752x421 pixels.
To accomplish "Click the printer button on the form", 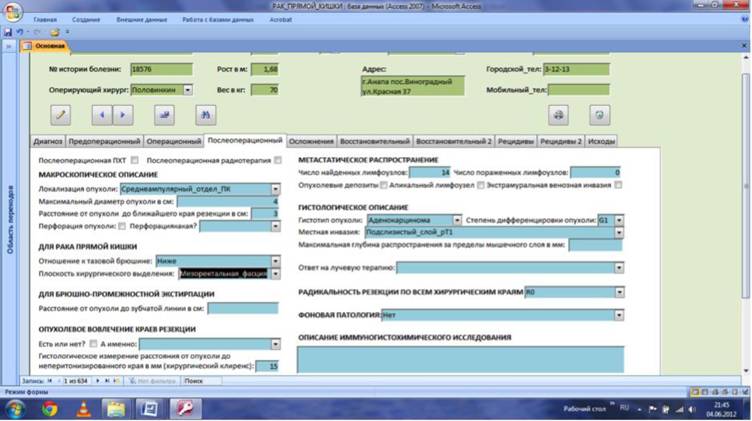I will click(558, 115).
